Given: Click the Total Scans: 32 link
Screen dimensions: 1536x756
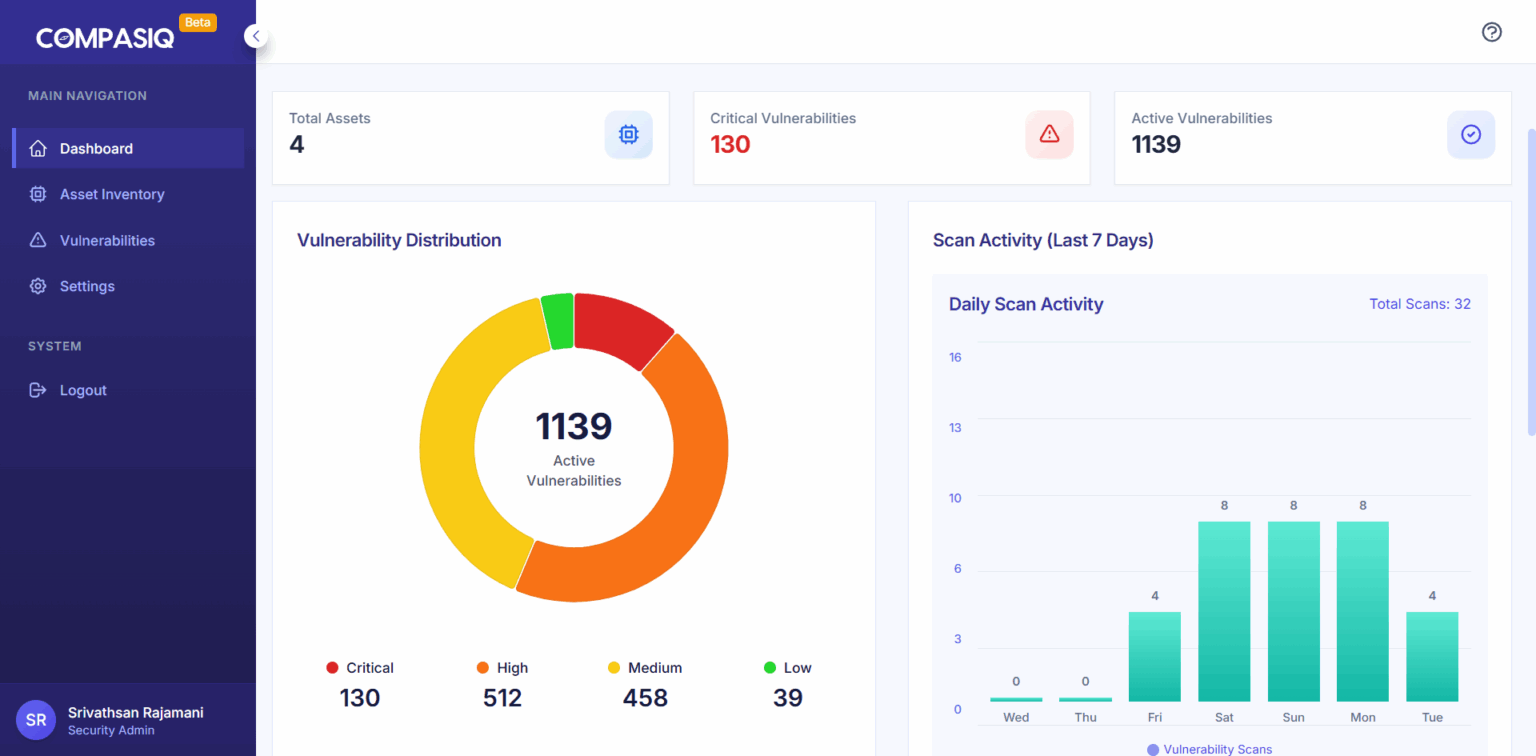Looking at the screenshot, I should (1420, 303).
